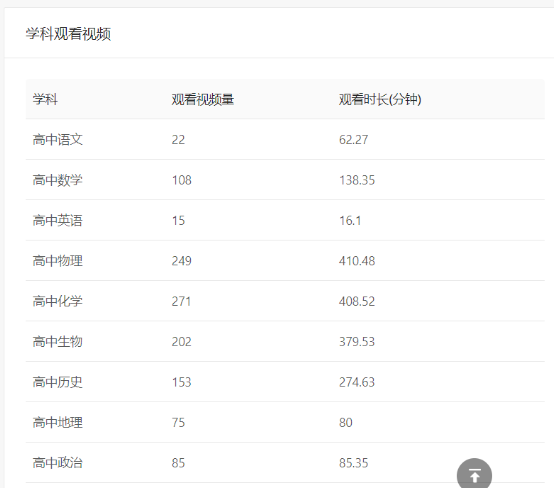Click video count 108 for 高中数学
The image size is (554, 488).
pos(182,180)
